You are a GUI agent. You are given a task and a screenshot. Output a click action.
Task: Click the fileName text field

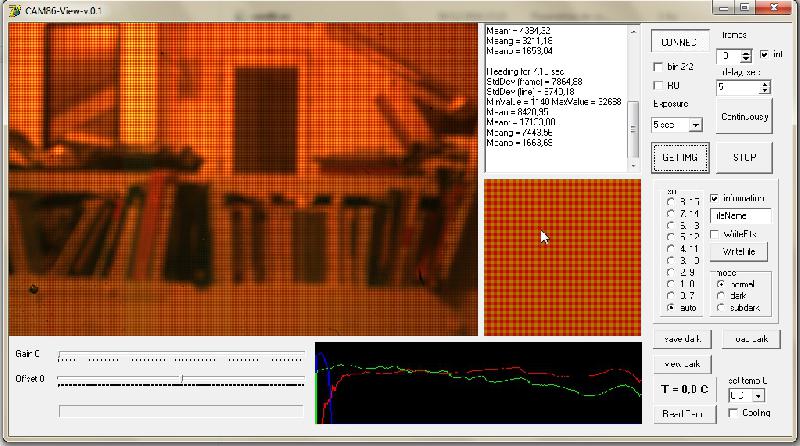pyautogui.click(x=740, y=216)
